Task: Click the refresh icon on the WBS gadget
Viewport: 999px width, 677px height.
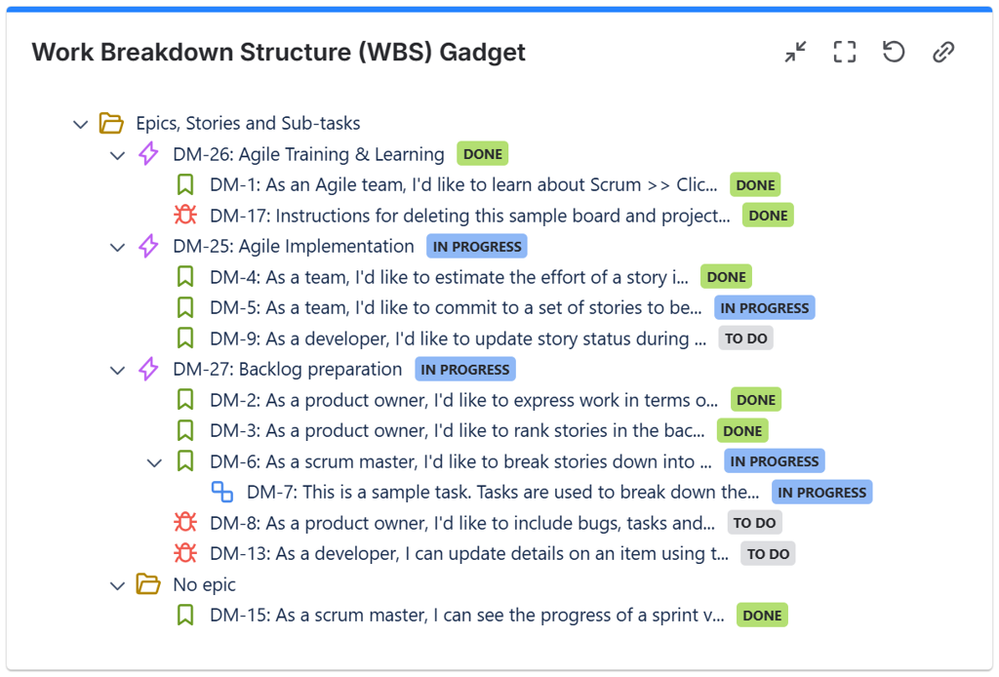Action: (x=894, y=51)
